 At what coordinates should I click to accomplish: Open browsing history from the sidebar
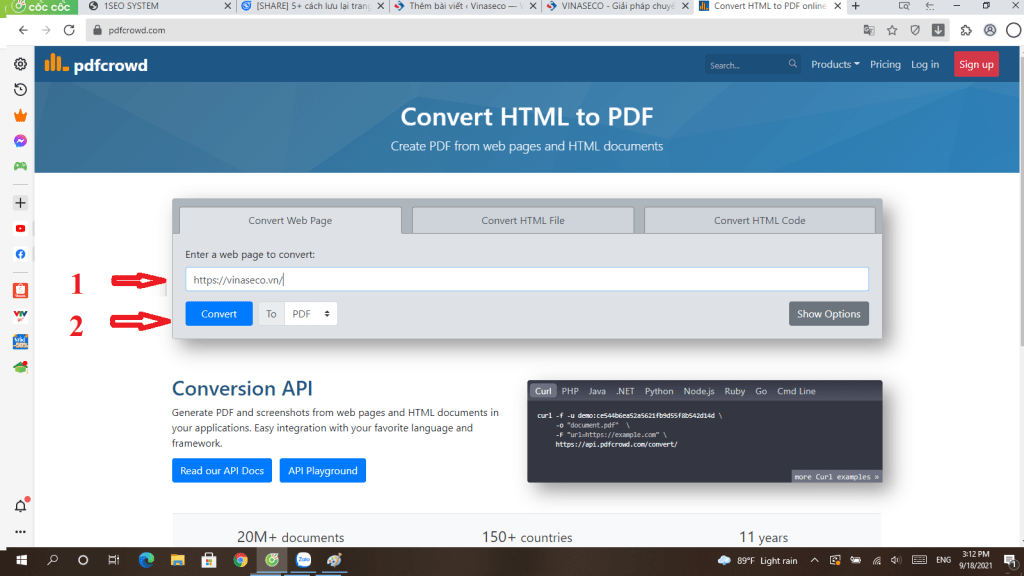tap(20, 90)
